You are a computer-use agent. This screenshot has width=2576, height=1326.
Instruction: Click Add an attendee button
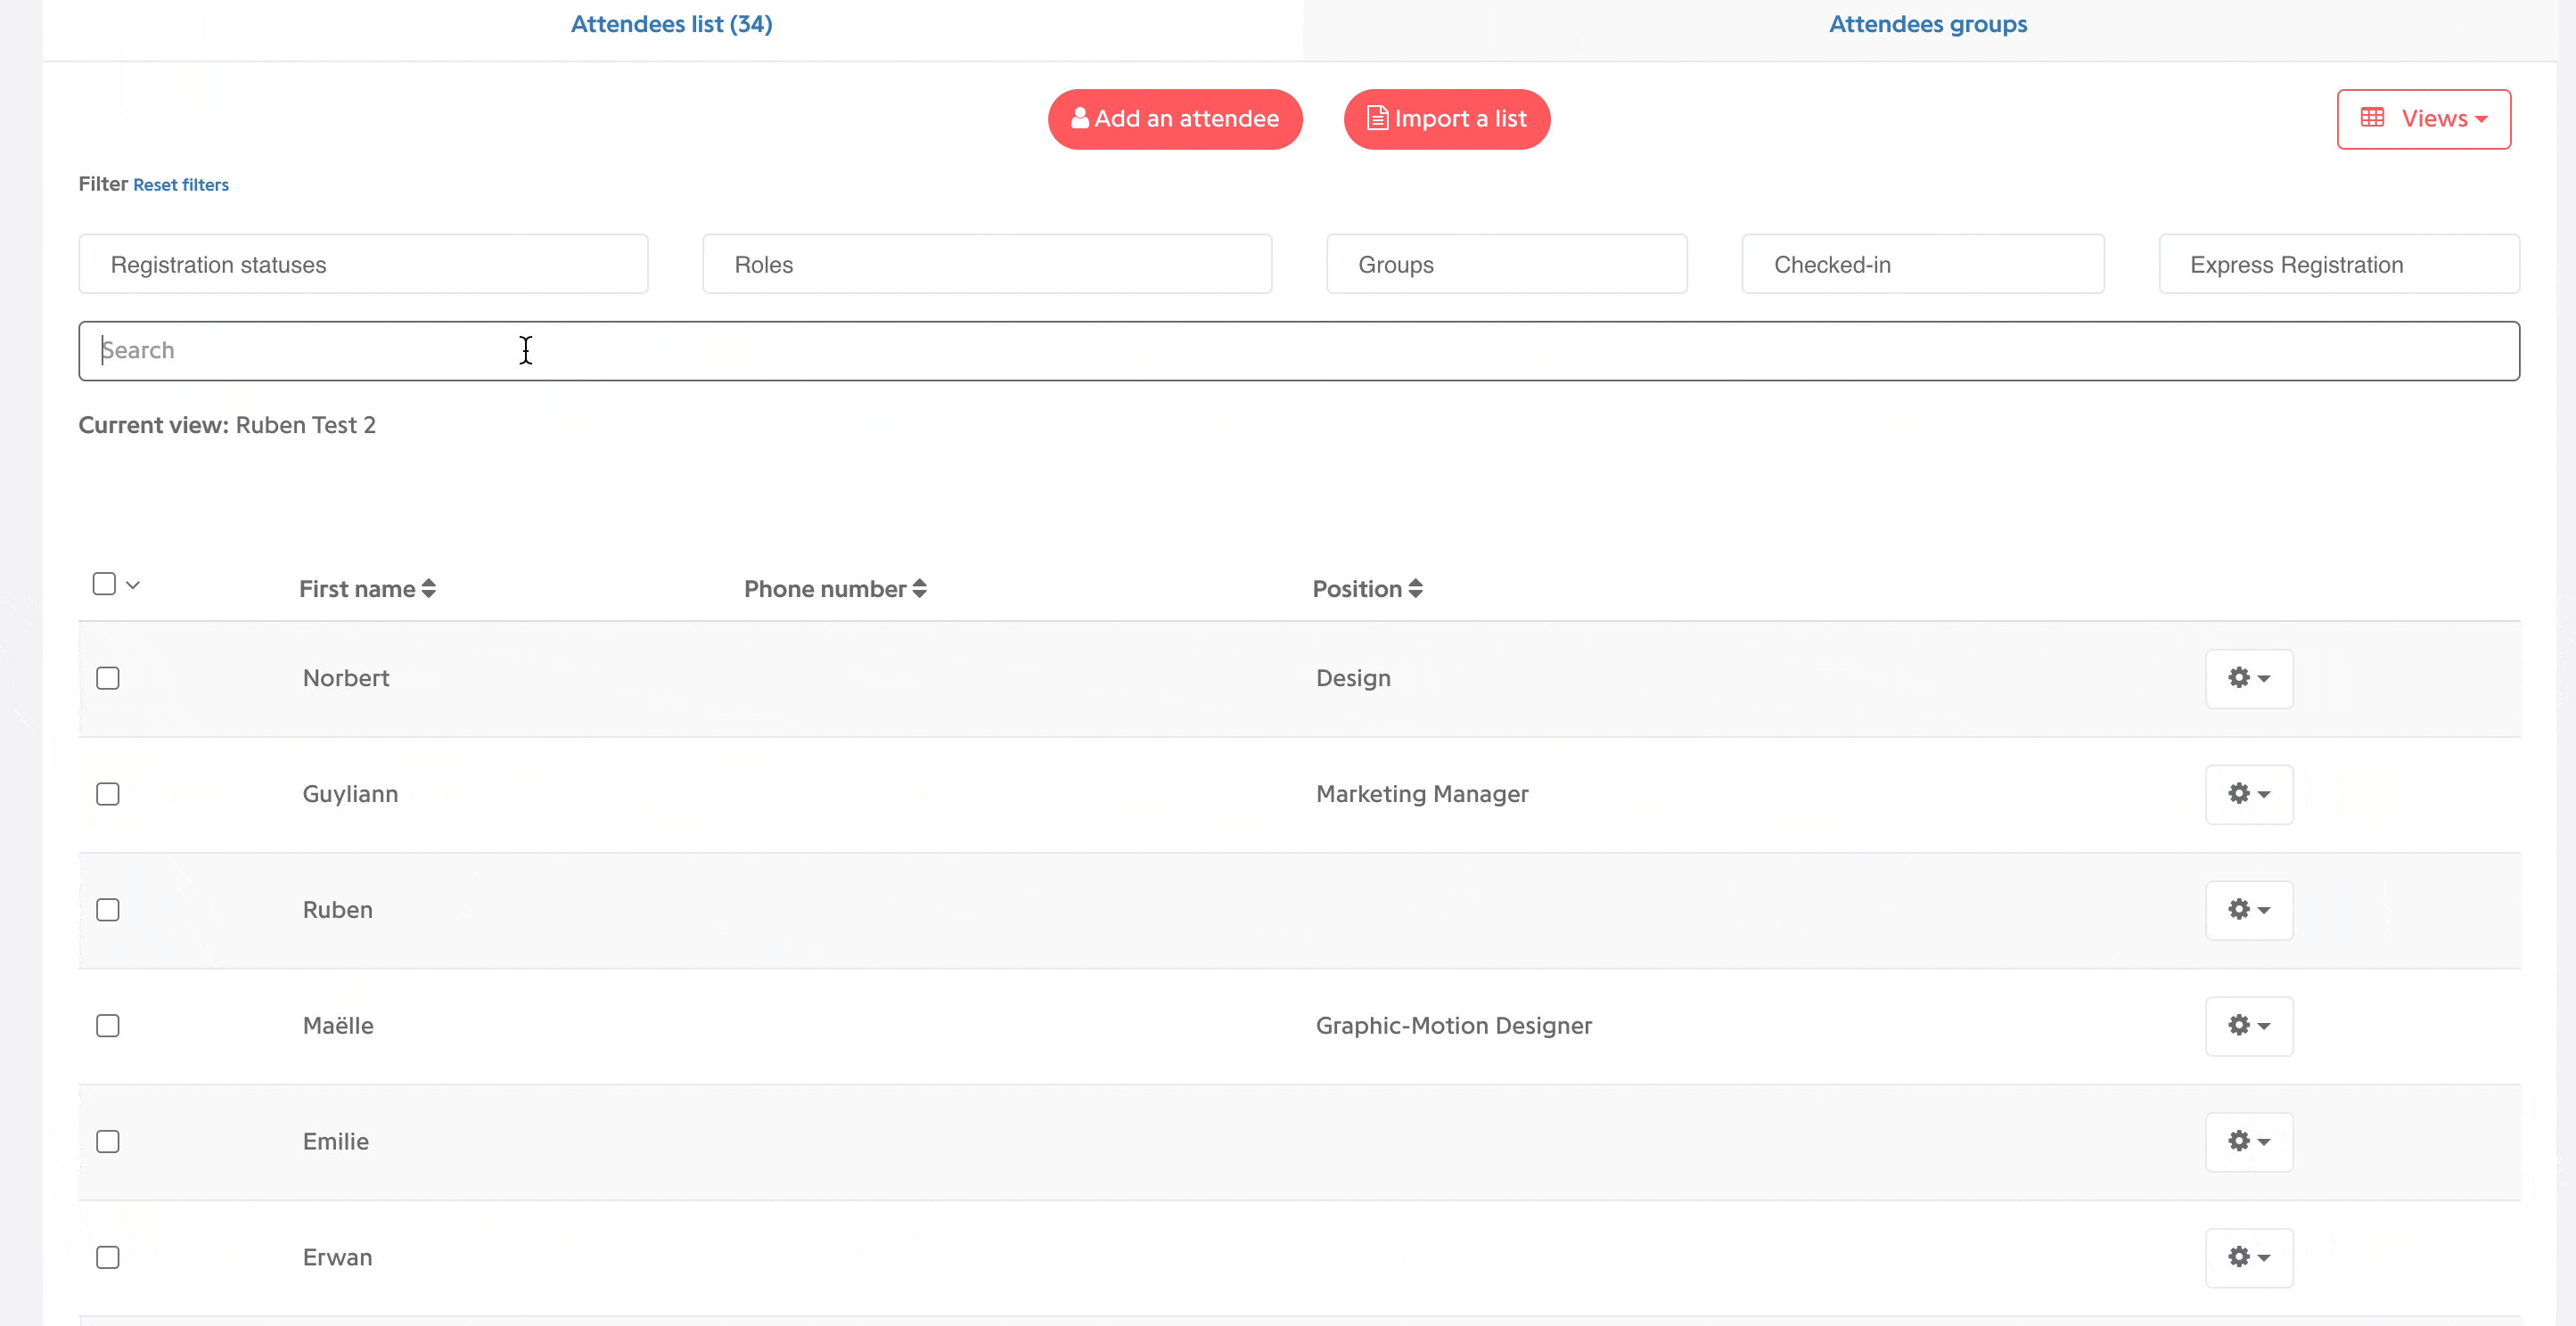click(x=1175, y=119)
